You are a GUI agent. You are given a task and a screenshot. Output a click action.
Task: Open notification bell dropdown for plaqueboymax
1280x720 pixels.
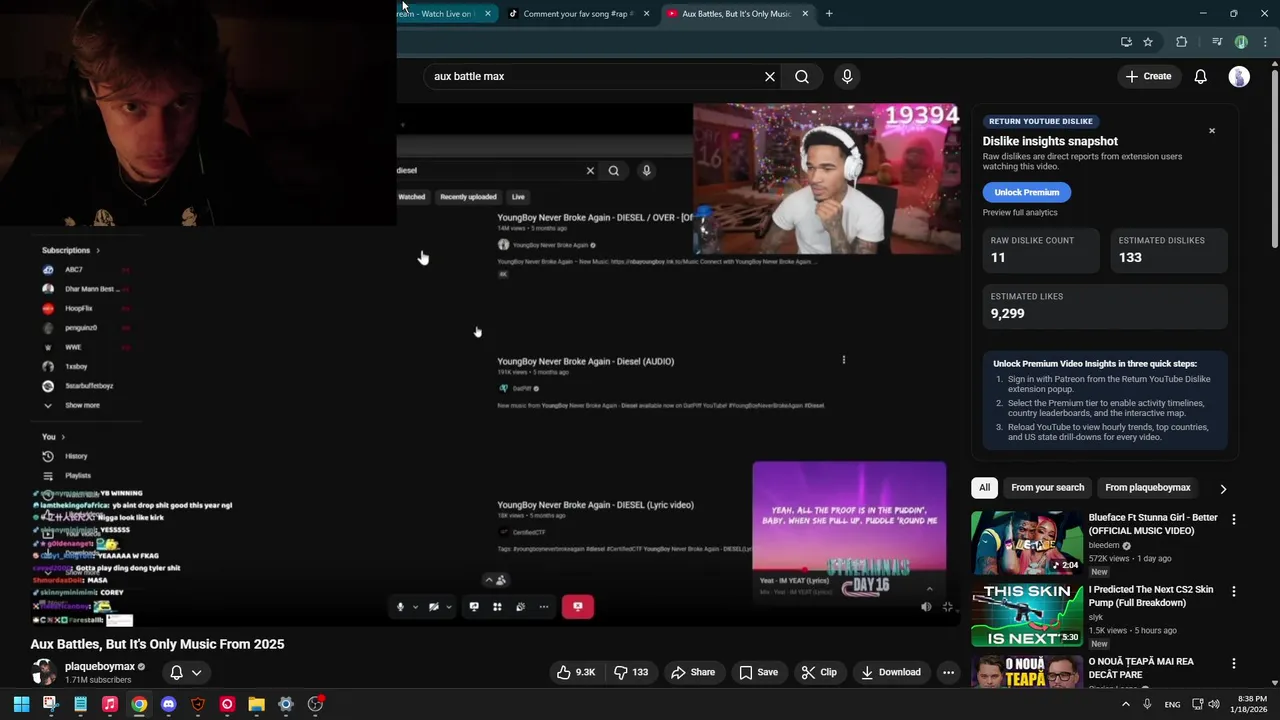[x=186, y=672]
